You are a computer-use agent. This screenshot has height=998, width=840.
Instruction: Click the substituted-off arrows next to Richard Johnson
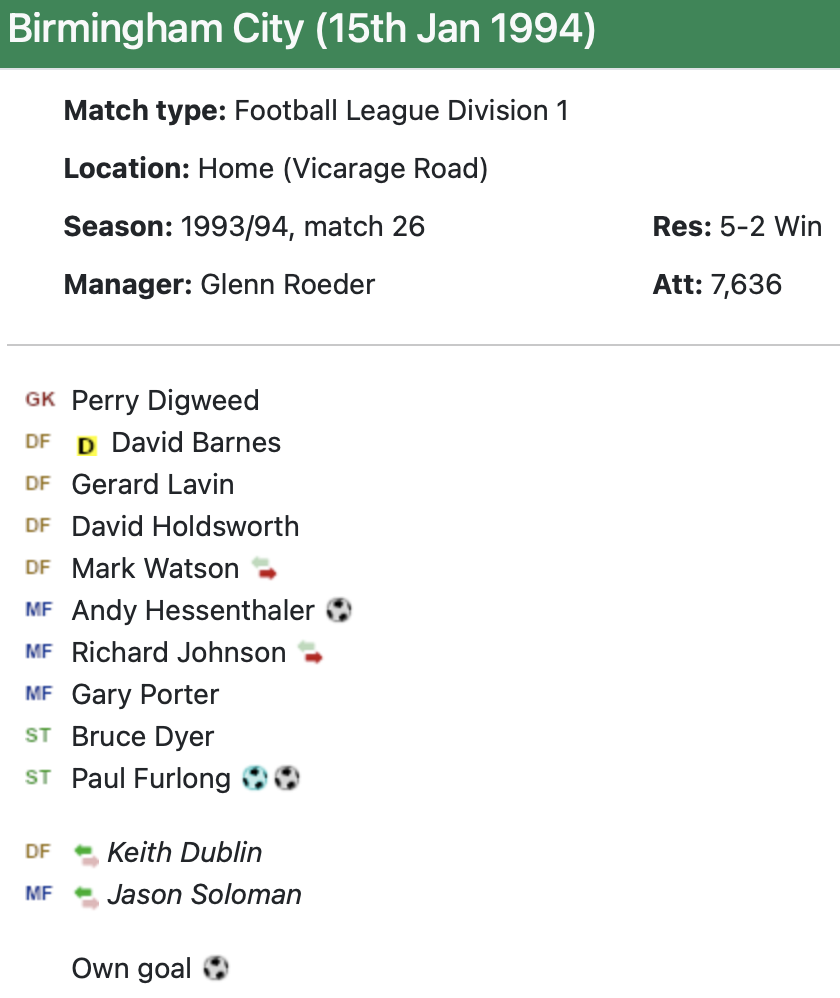[x=311, y=654]
